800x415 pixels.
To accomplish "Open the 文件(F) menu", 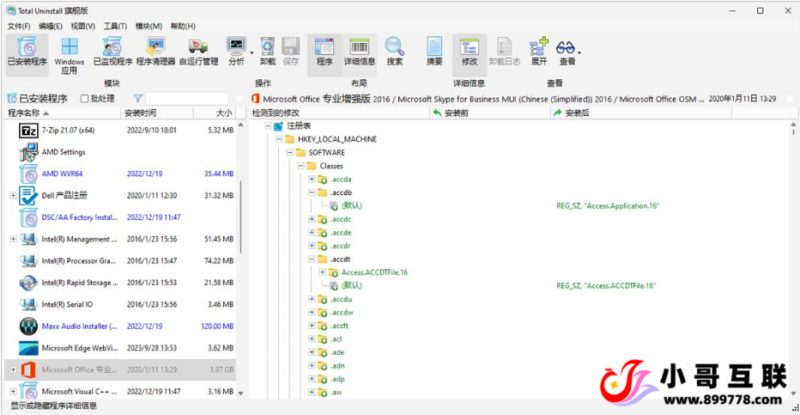I will pos(19,26).
